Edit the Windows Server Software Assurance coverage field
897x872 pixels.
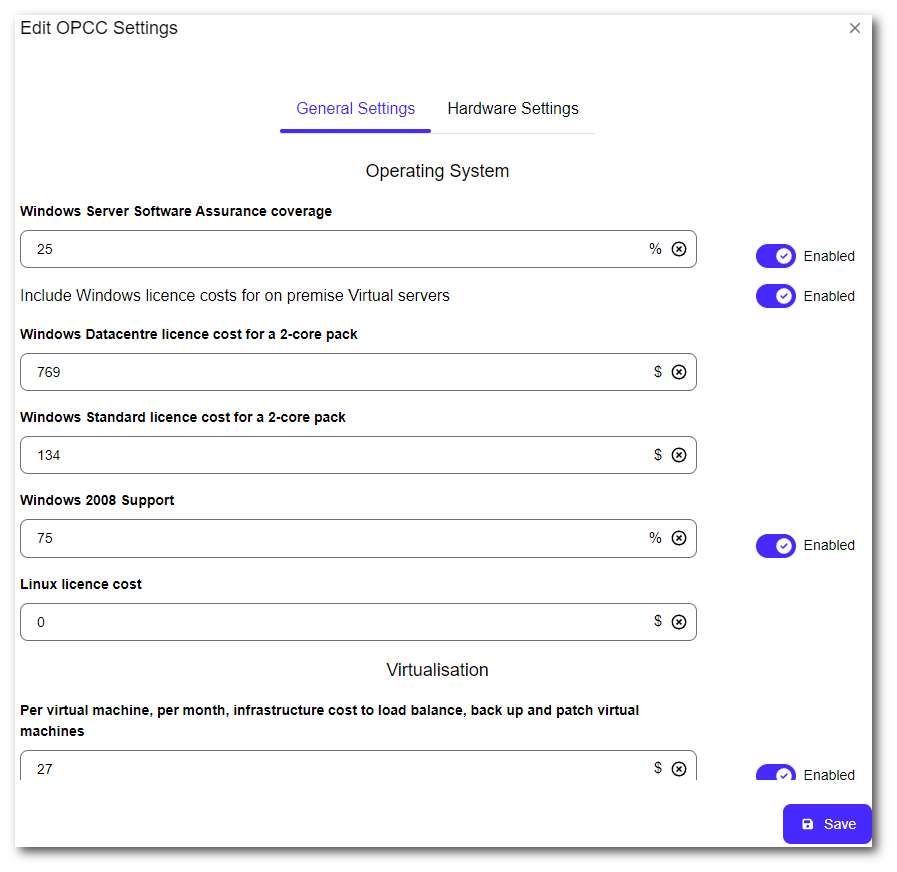pos(330,249)
